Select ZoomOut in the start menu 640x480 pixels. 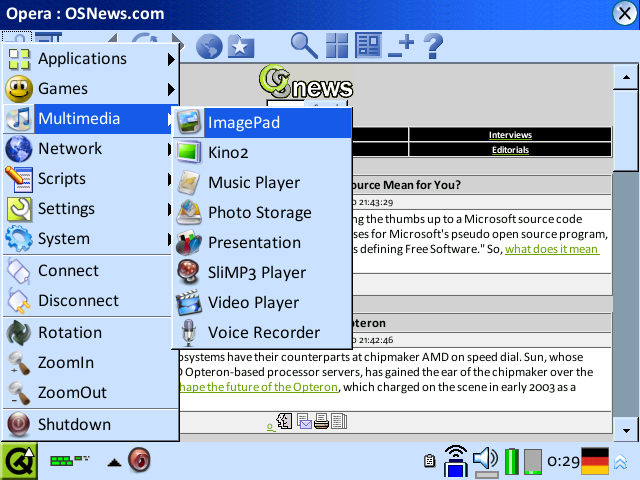tap(91, 393)
